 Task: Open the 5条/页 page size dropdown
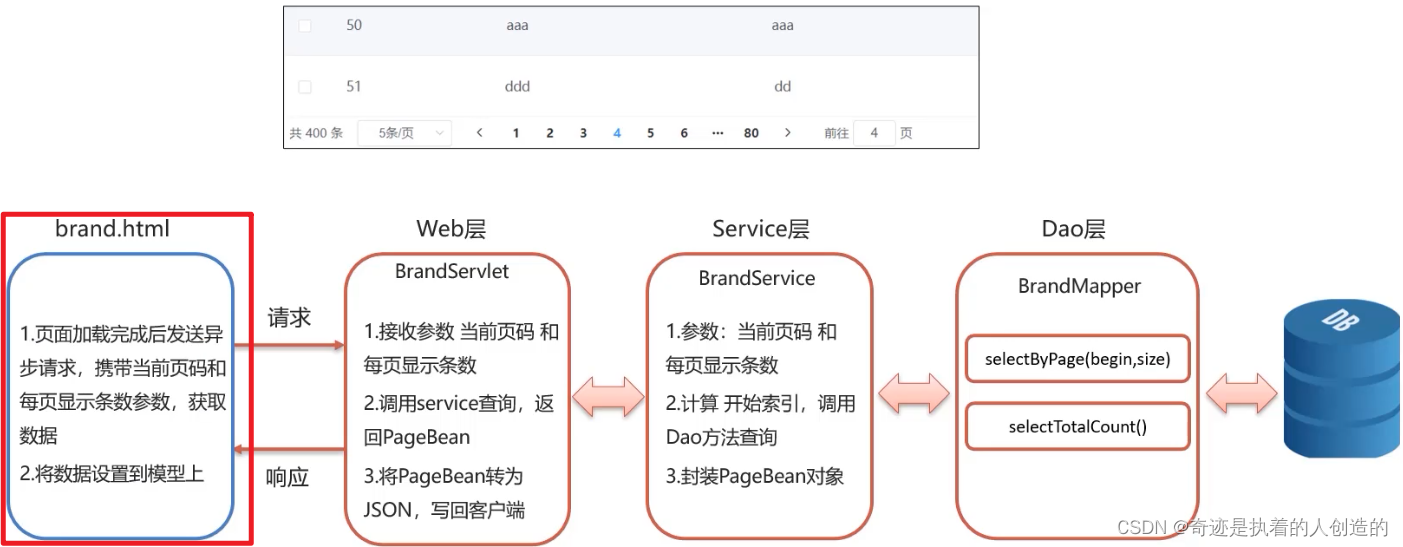404,133
